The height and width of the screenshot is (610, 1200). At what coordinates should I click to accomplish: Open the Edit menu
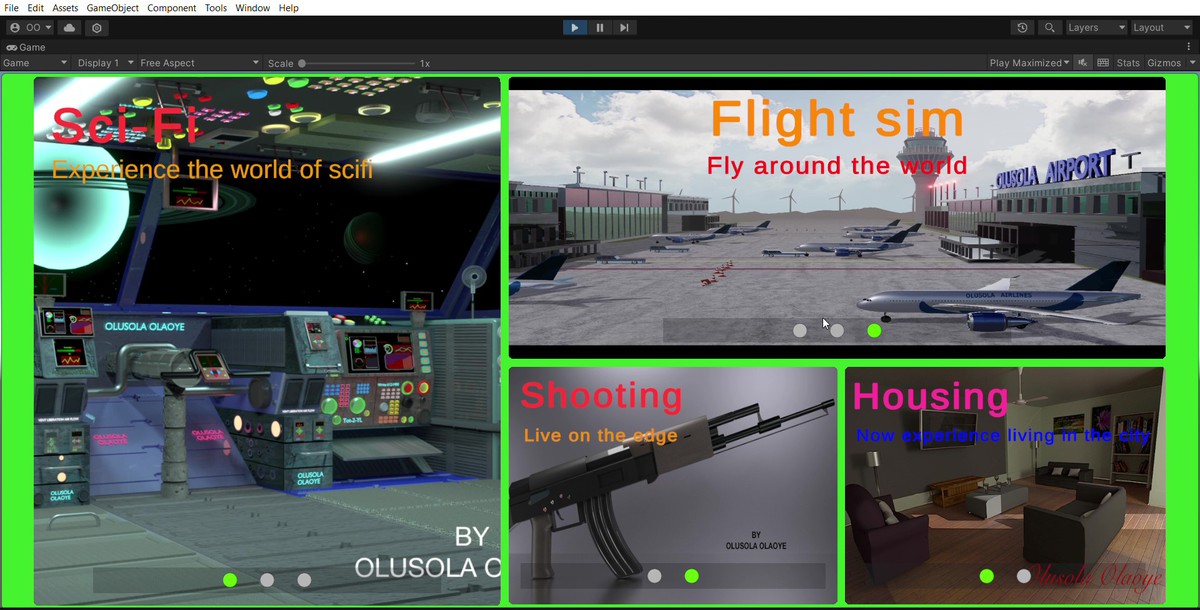36,8
